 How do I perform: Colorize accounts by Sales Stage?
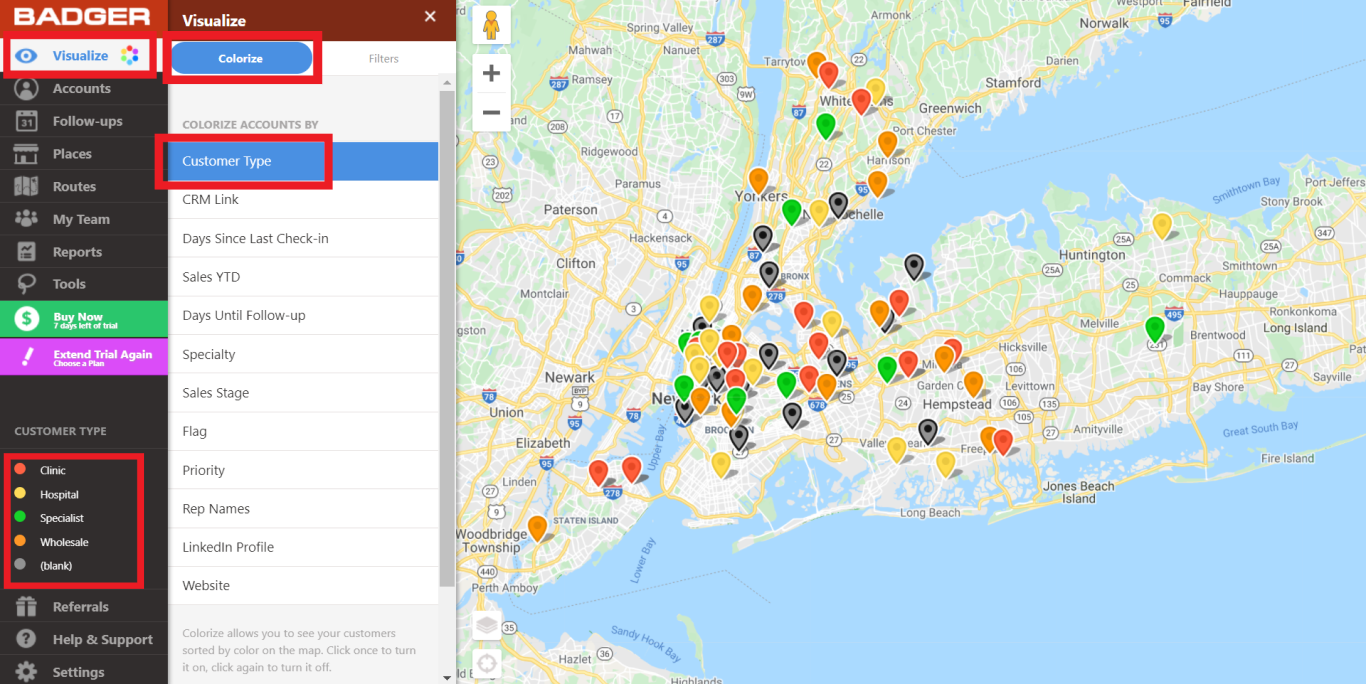303,393
